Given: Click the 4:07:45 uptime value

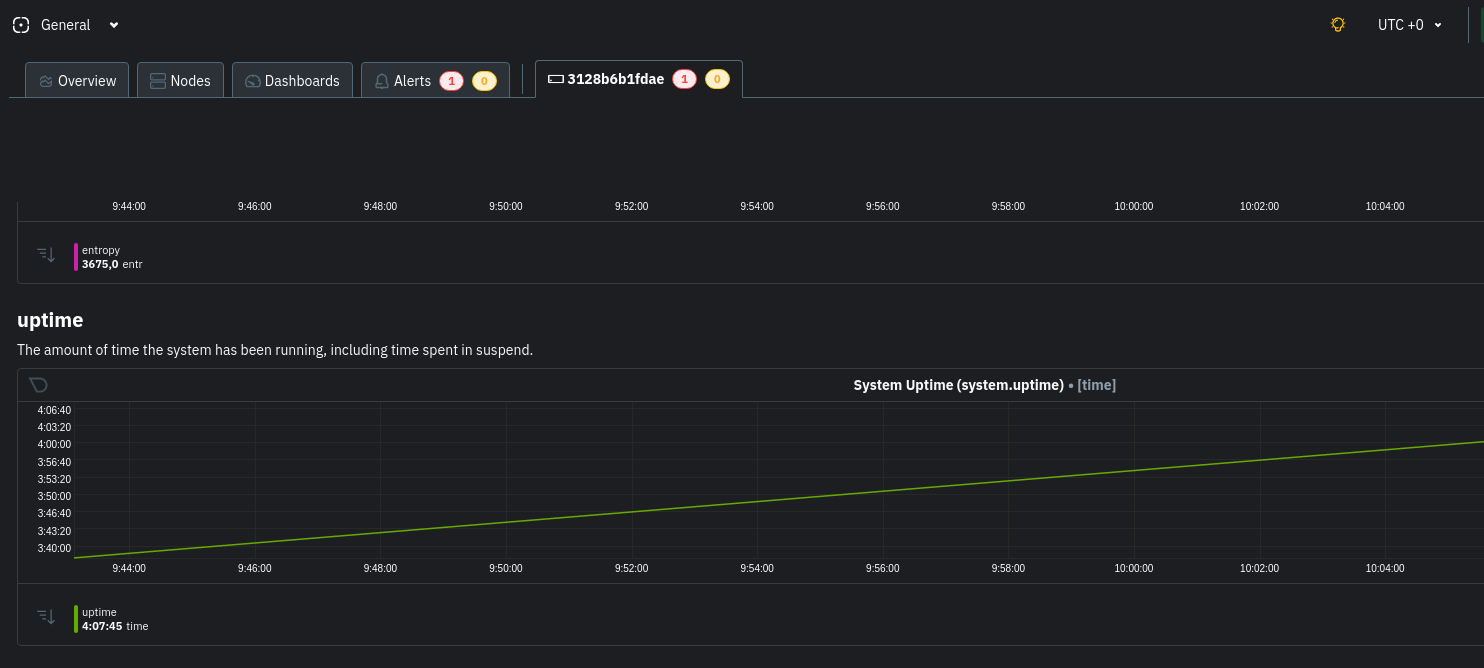Looking at the screenshot, I should click(x=102, y=626).
